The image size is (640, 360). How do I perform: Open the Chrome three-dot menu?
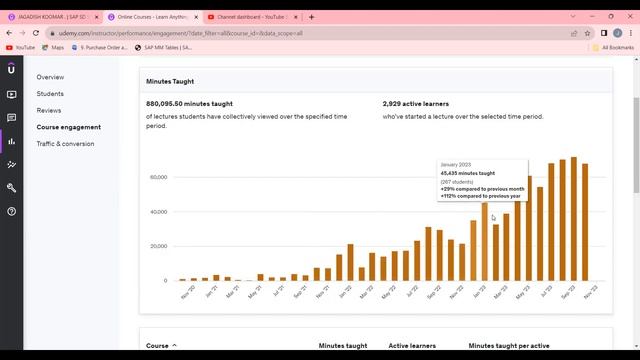[631, 33]
